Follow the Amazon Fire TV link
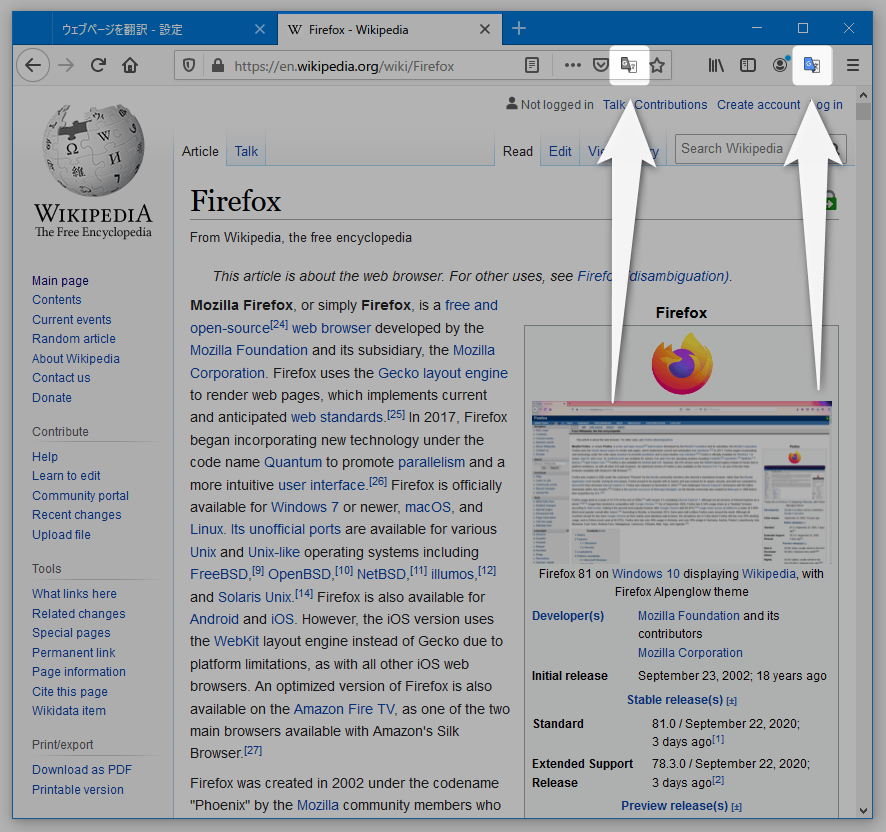The image size is (886, 832). point(344,709)
